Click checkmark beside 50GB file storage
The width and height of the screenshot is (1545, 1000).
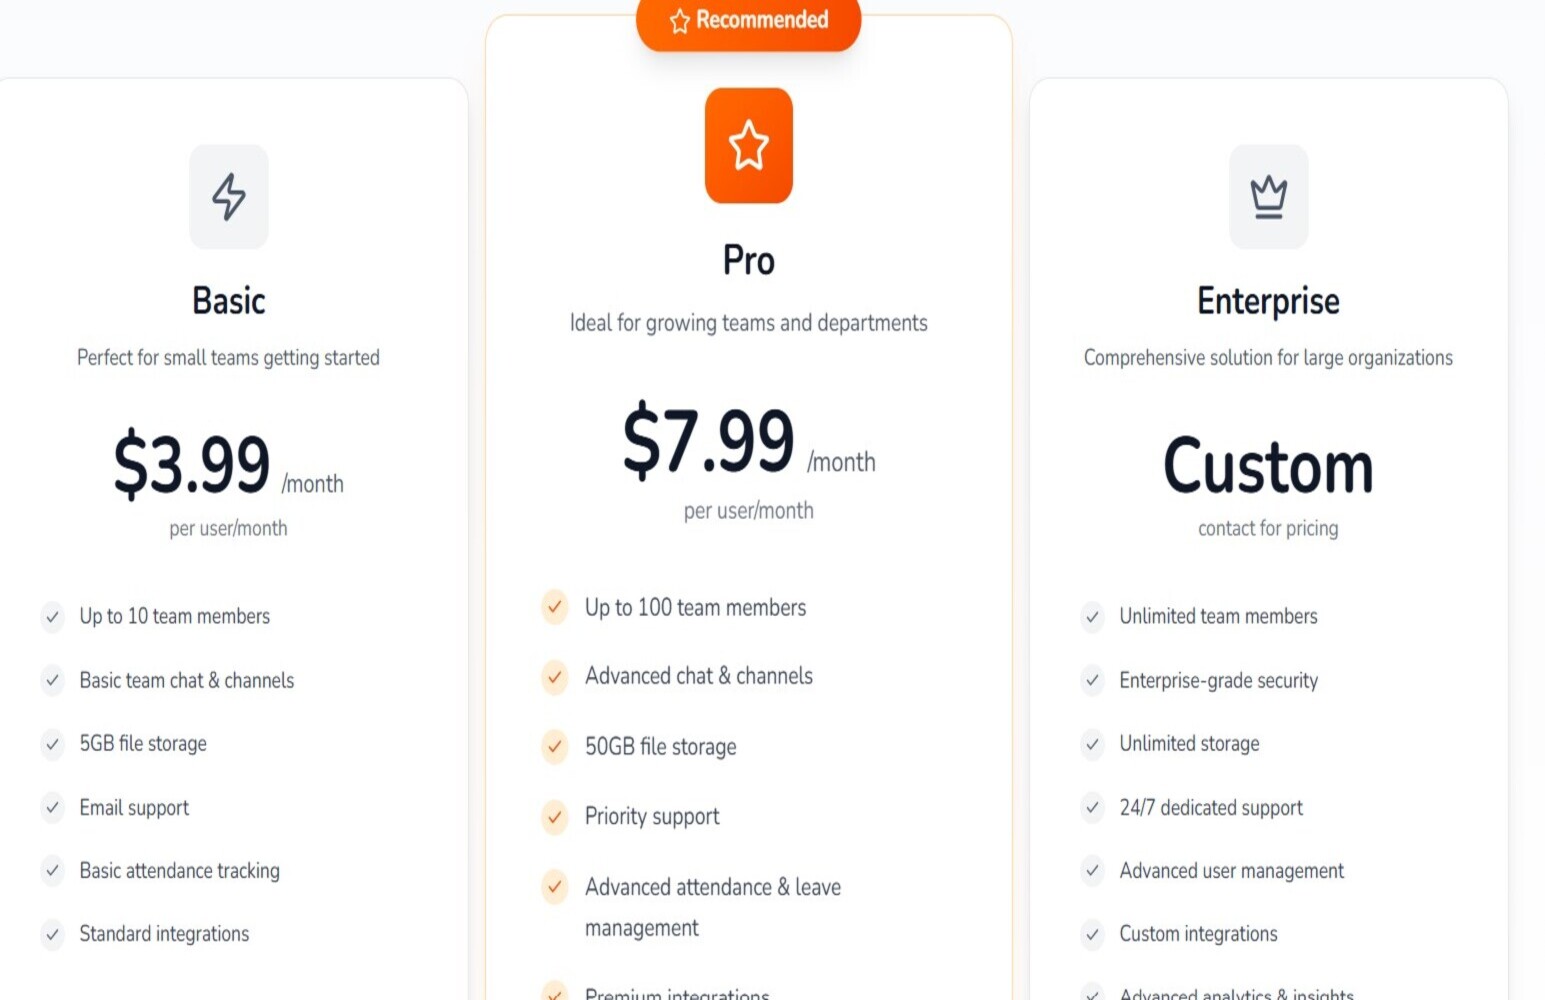pos(555,746)
